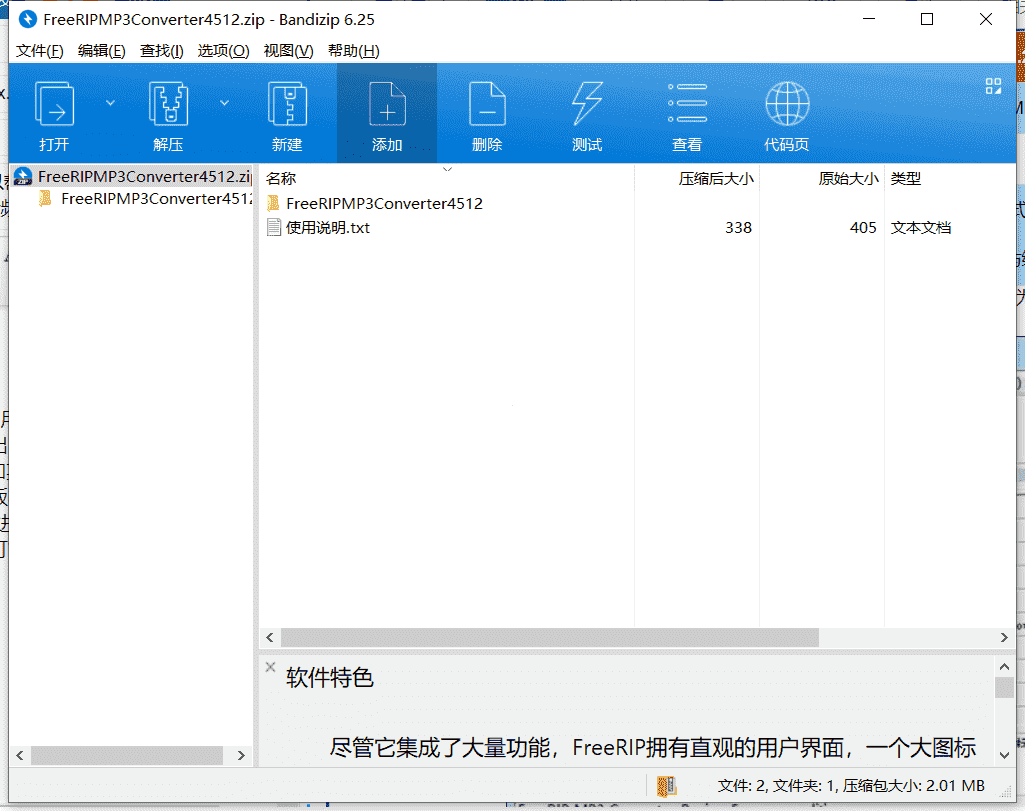Open the 选项(O) menu
Screen dimensions: 1025x811
point(224,51)
